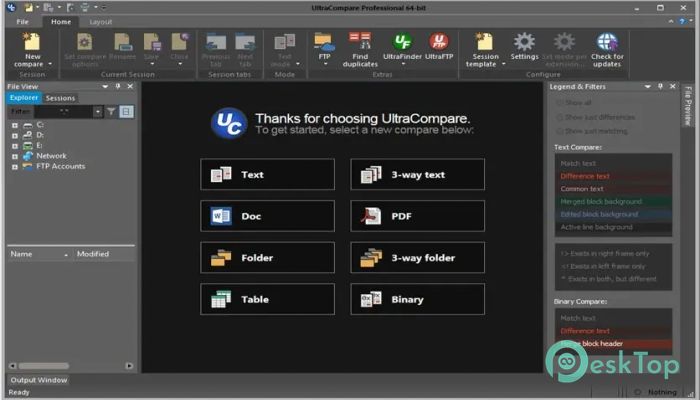
Task: Switch to the Sessions tab
Action: [60, 98]
